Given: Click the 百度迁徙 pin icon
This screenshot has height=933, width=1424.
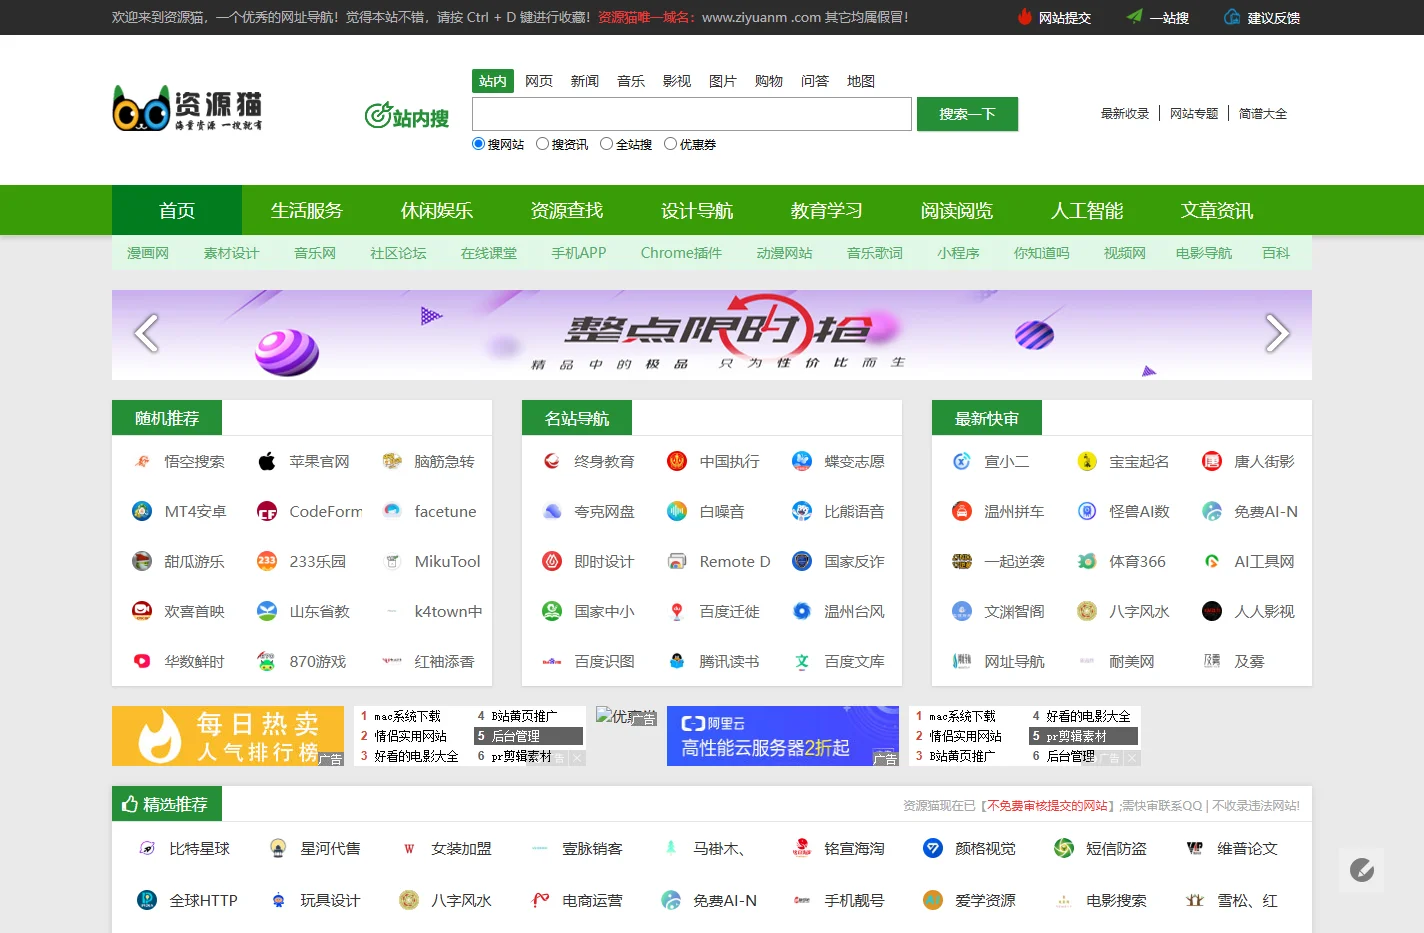Looking at the screenshot, I should coord(677,611).
